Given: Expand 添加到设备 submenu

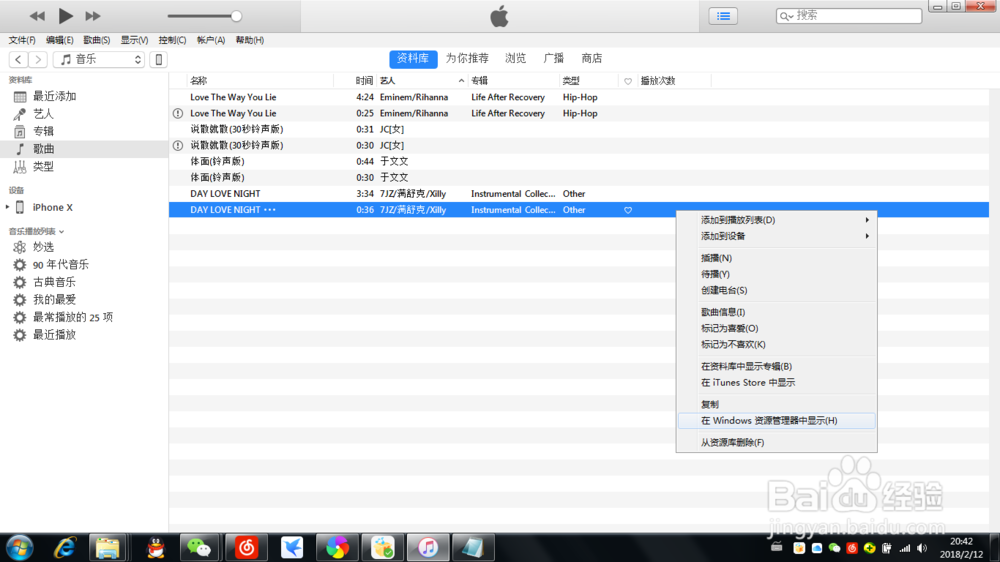Looking at the screenshot, I should point(777,236).
